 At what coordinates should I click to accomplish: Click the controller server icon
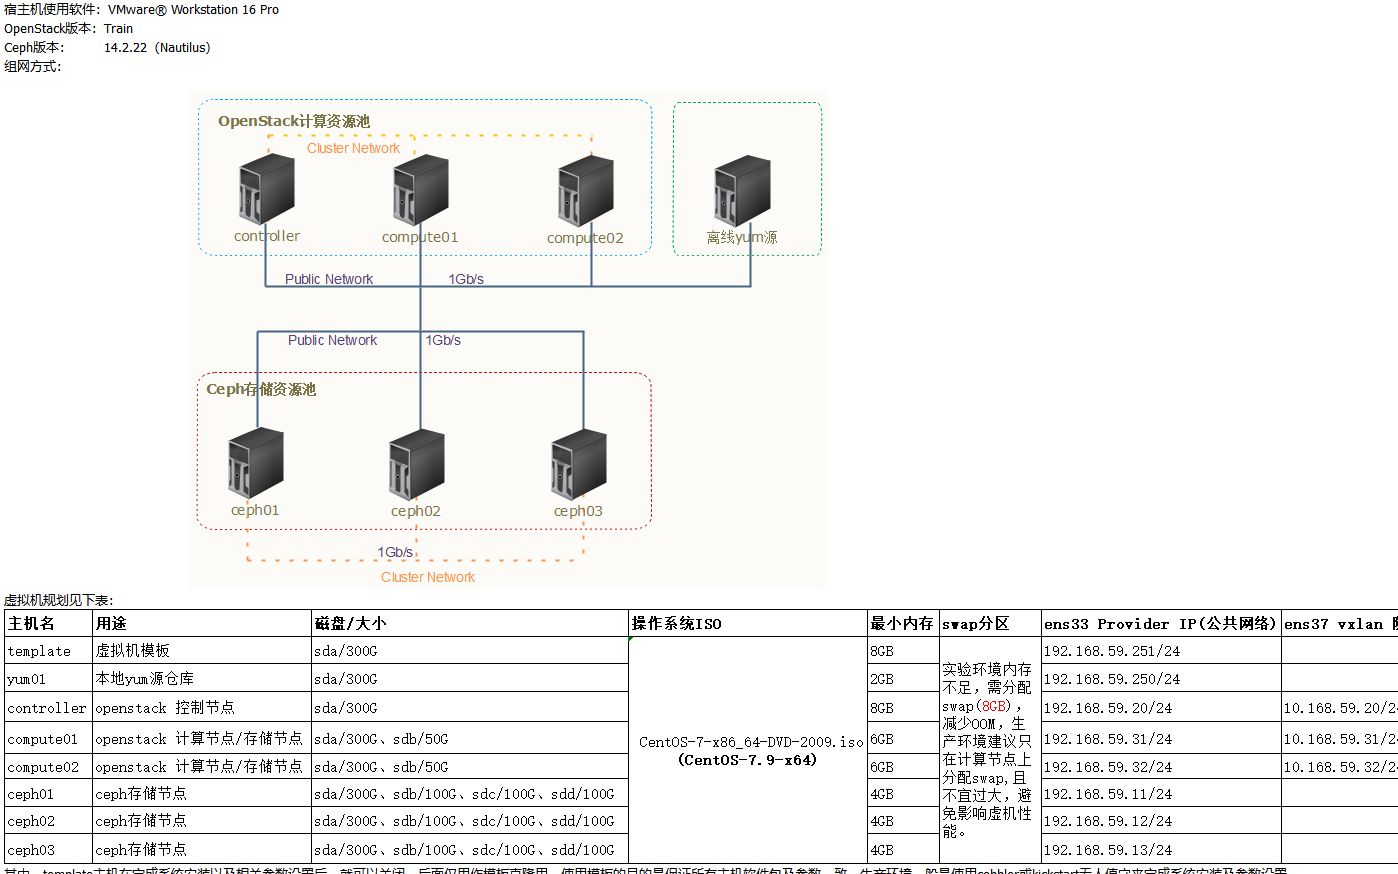coord(267,189)
